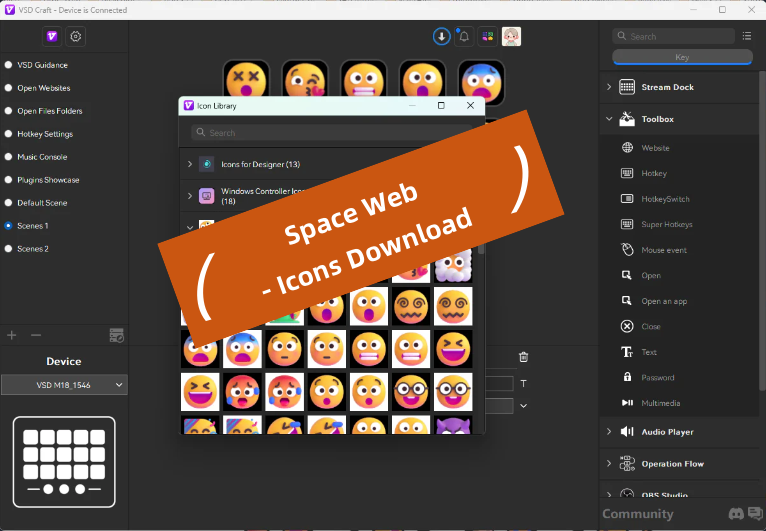Expand the Stream Dock category
Viewport: 766px width, 531px height.
click(x=656, y=87)
